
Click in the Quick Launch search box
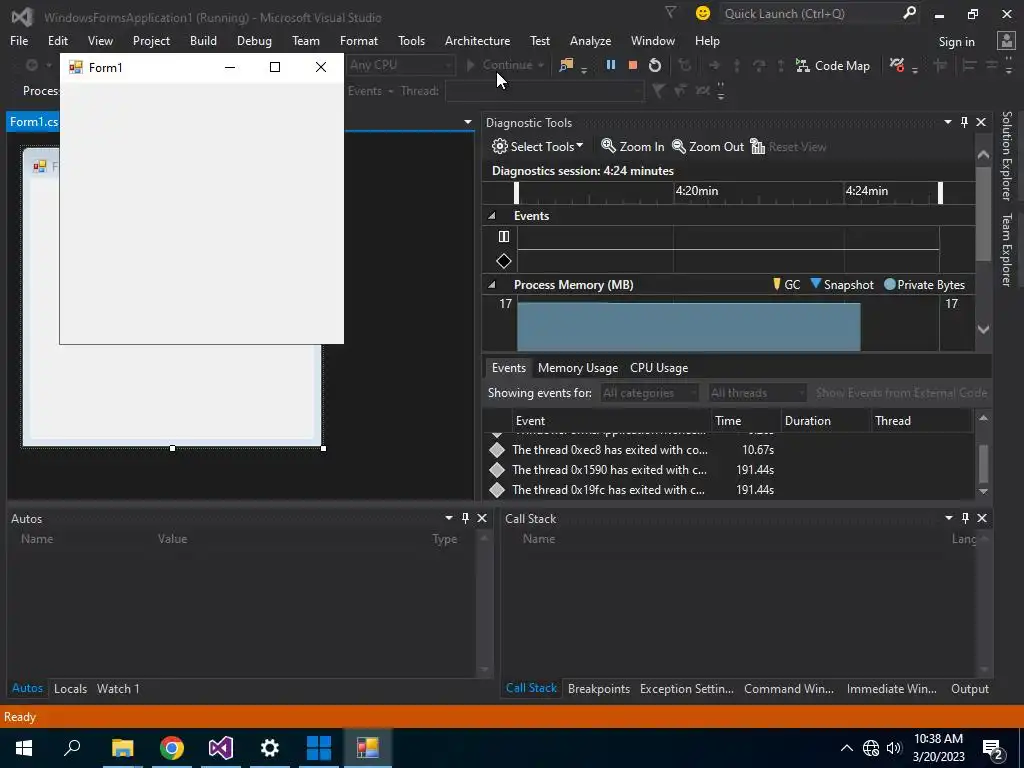click(x=808, y=13)
